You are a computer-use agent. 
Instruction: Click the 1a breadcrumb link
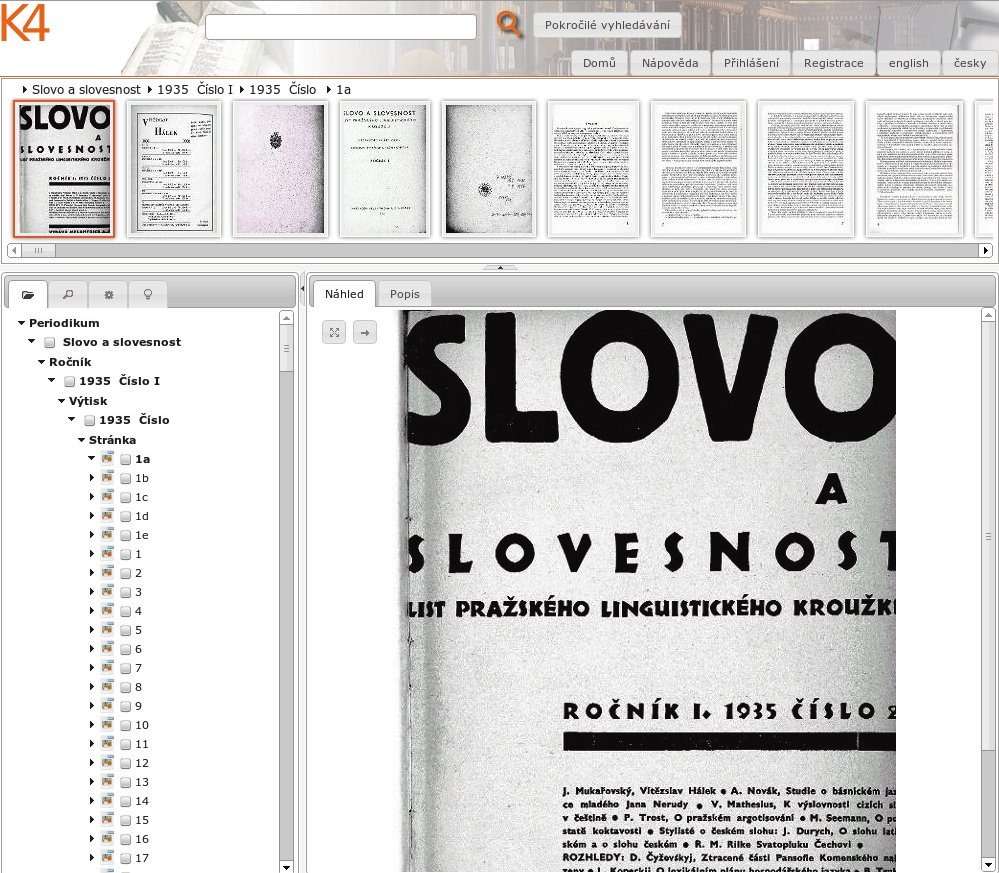[343, 90]
